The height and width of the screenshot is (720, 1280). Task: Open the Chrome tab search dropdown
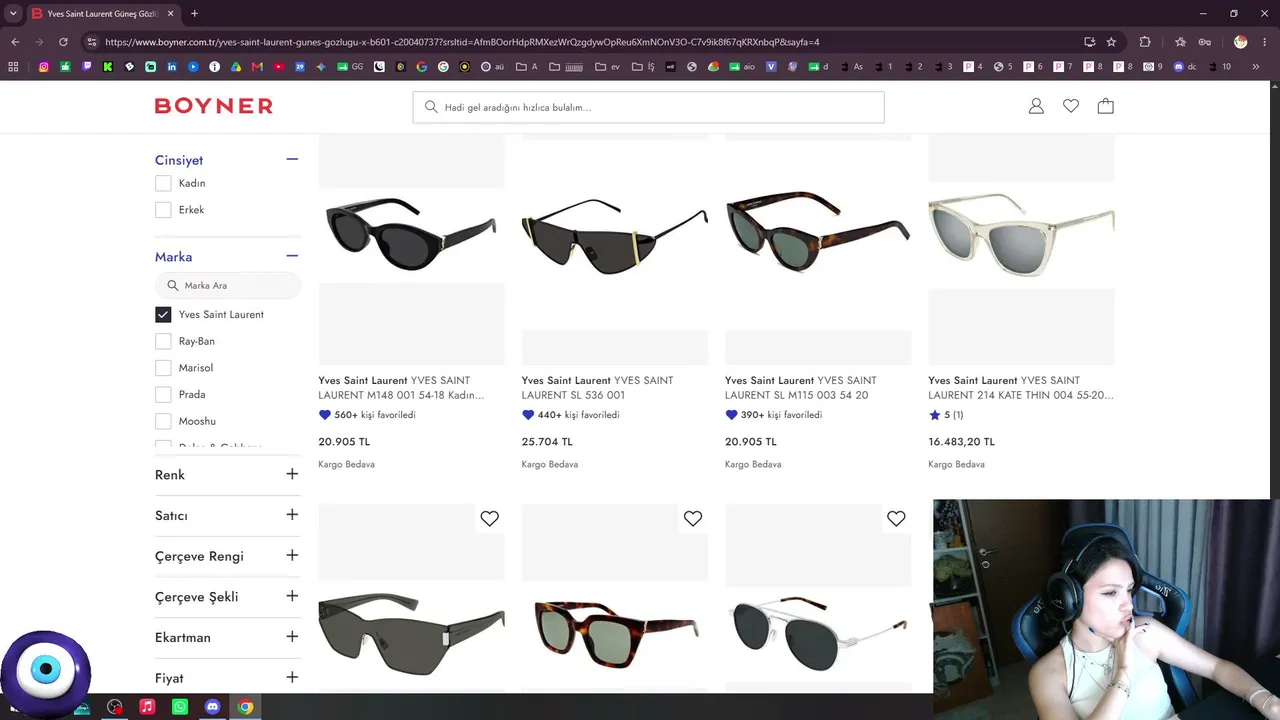pyautogui.click(x=13, y=13)
